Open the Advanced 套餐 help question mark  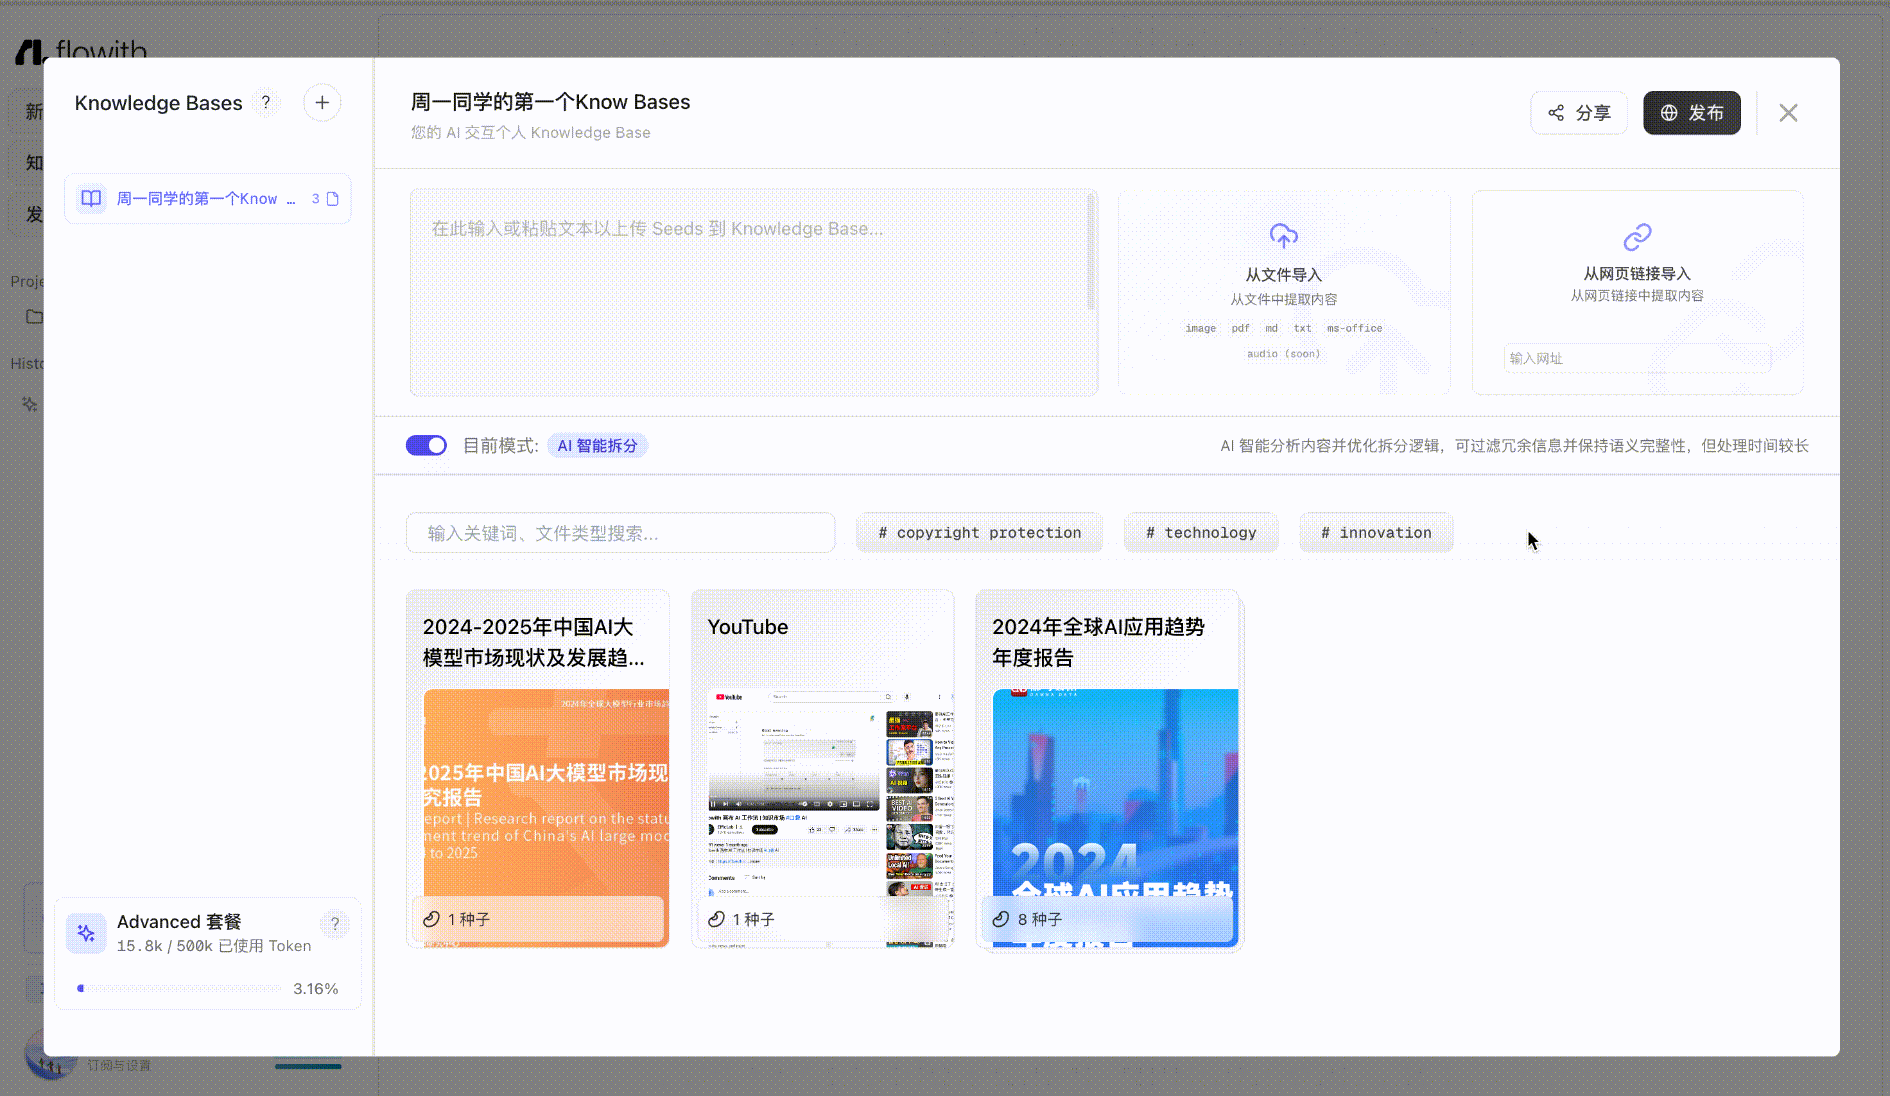tap(335, 923)
